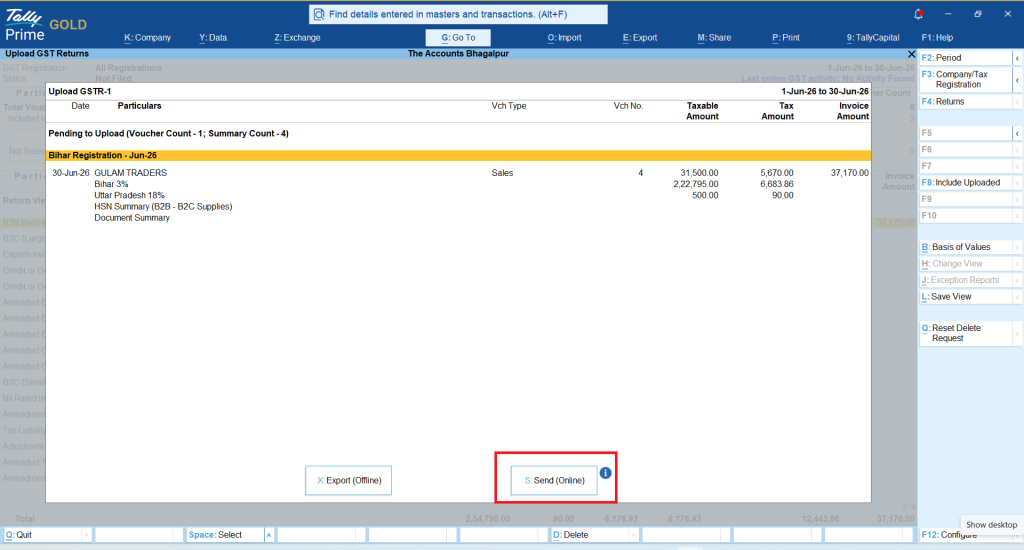Open the P: Print menu
Viewport: 1024px width, 550px height.
pos(785,38)
